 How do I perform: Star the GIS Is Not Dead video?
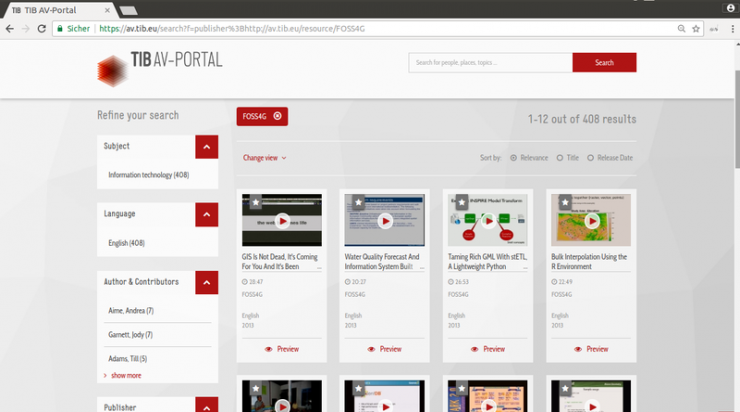256,202
